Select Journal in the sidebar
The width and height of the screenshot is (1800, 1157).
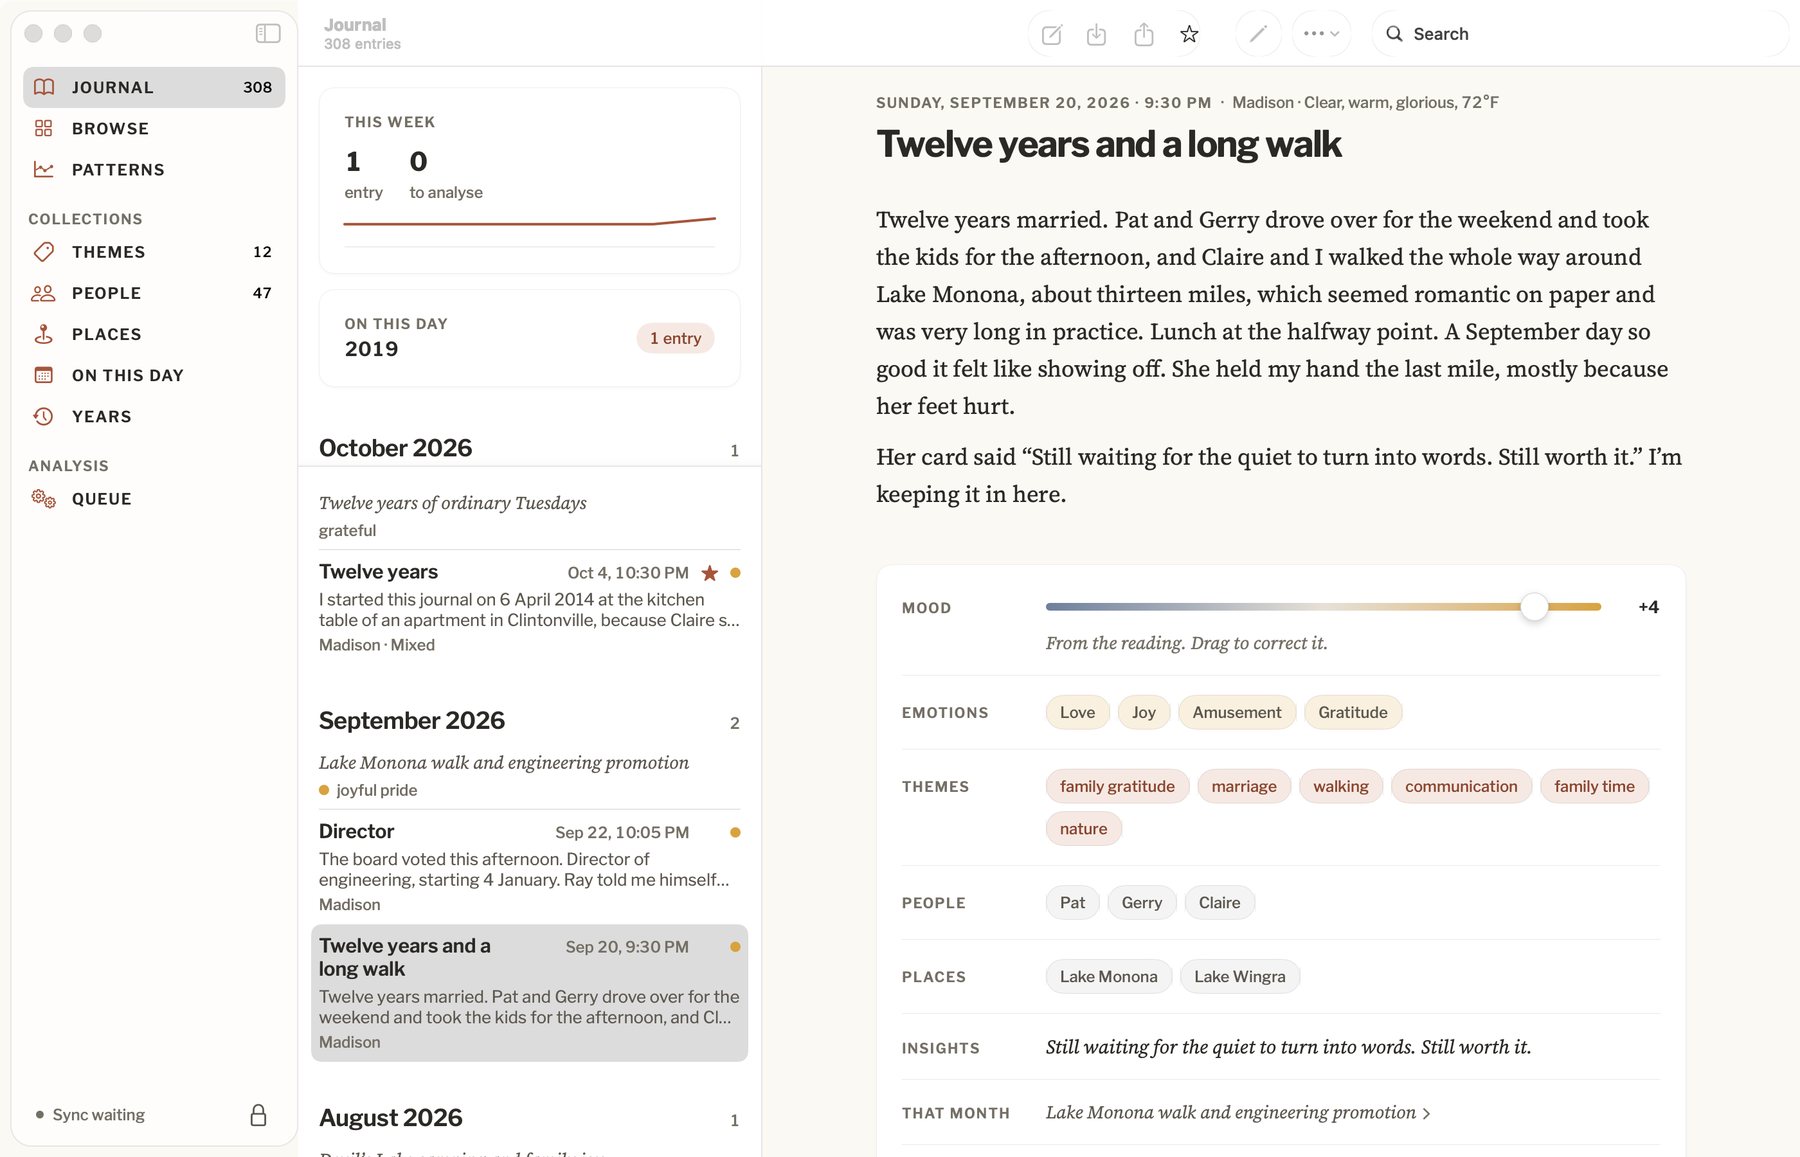pyautogui.click(x=154, y=87)
